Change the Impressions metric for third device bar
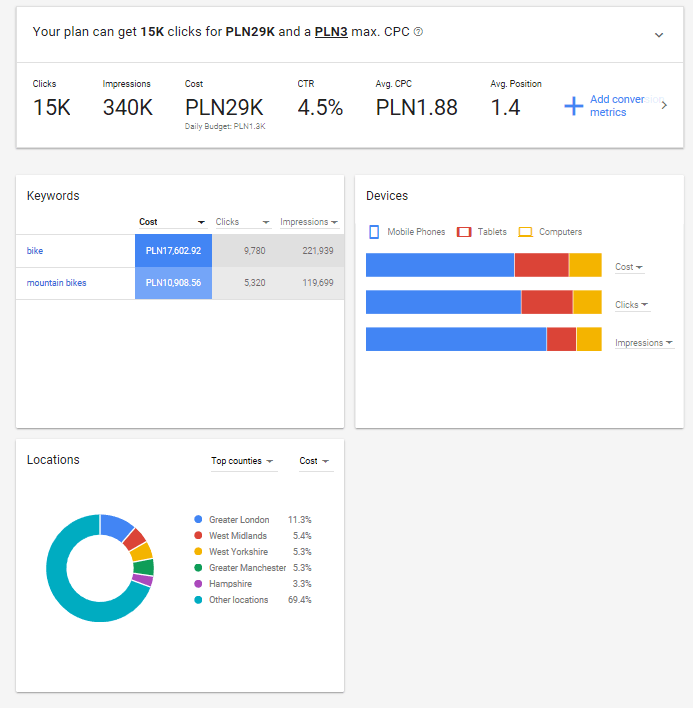This screenshot has width=693, height=708. pos(643,343)
